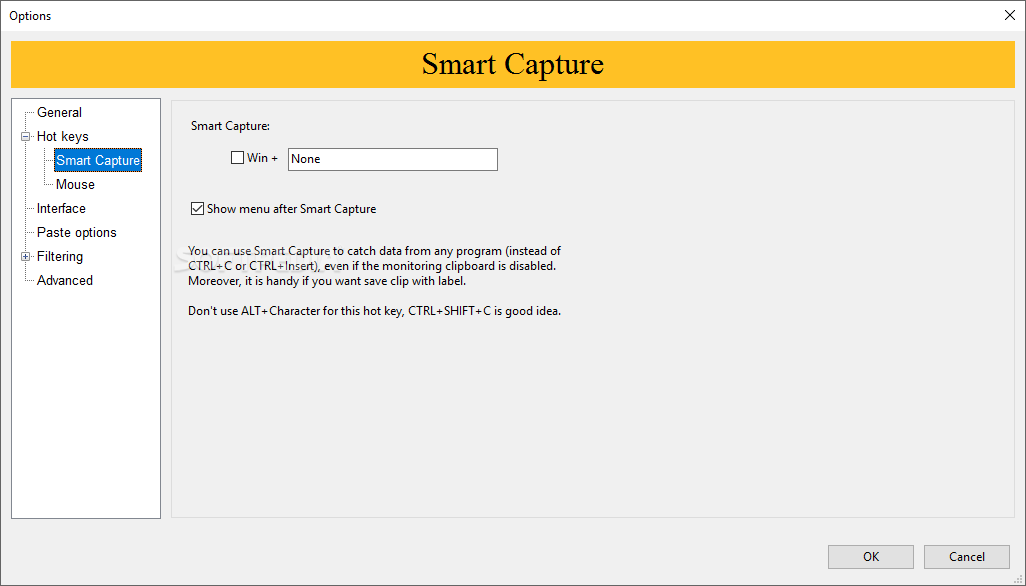
Task: Close the Options dialog window
Action: 1010,15
